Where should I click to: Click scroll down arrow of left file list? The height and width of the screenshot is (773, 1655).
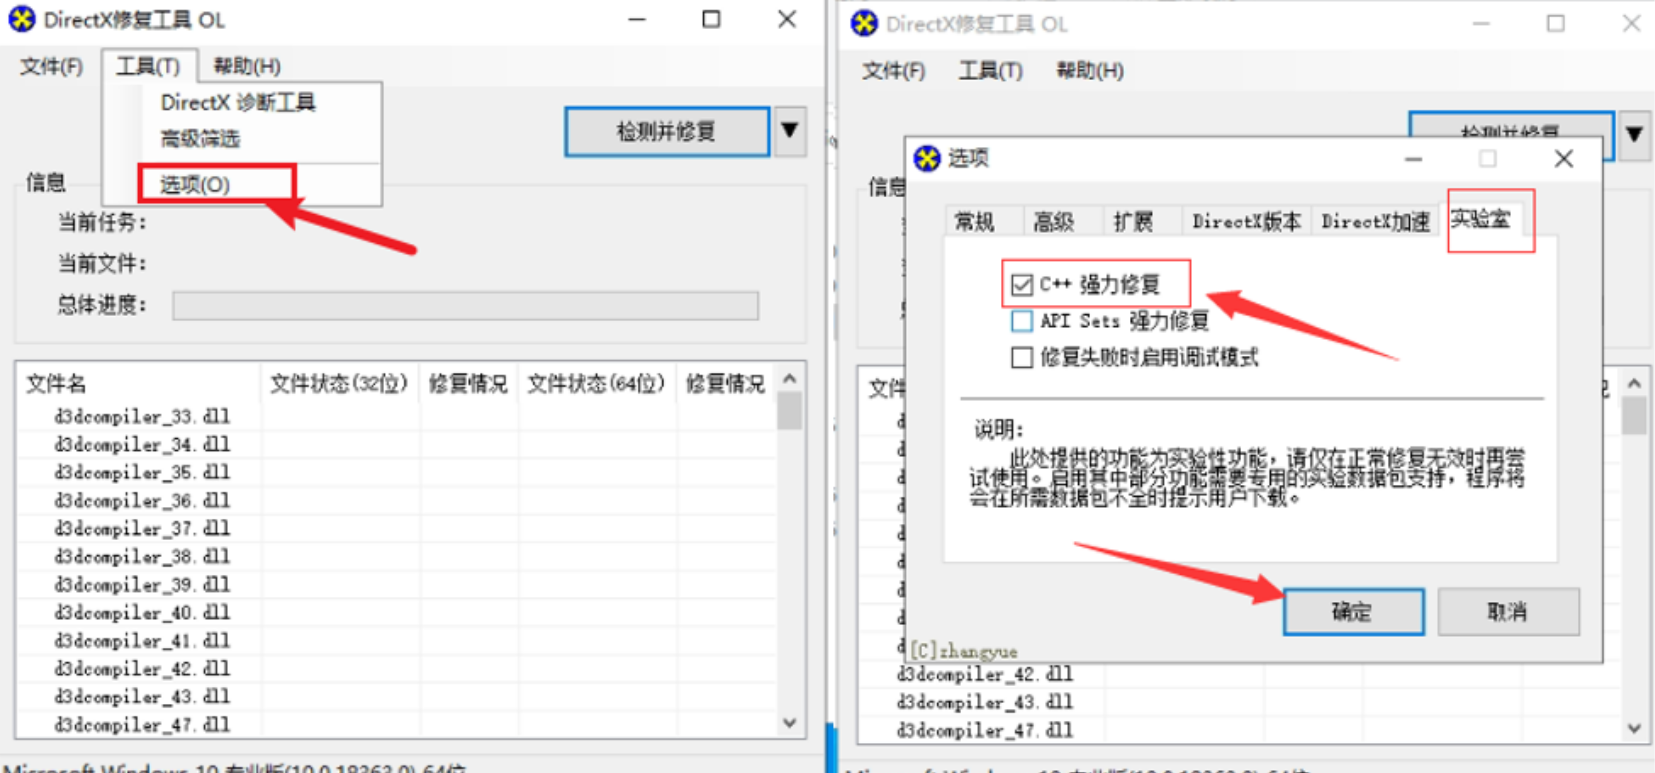(x=790, y=723)
